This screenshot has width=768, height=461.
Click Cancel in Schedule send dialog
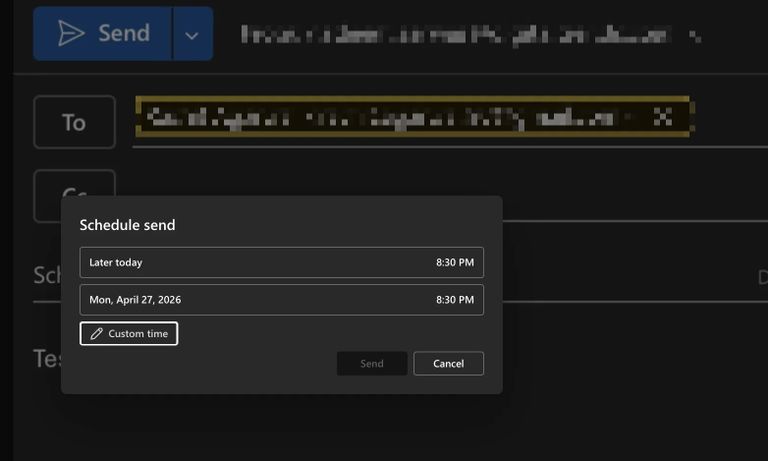coord(448,364)
